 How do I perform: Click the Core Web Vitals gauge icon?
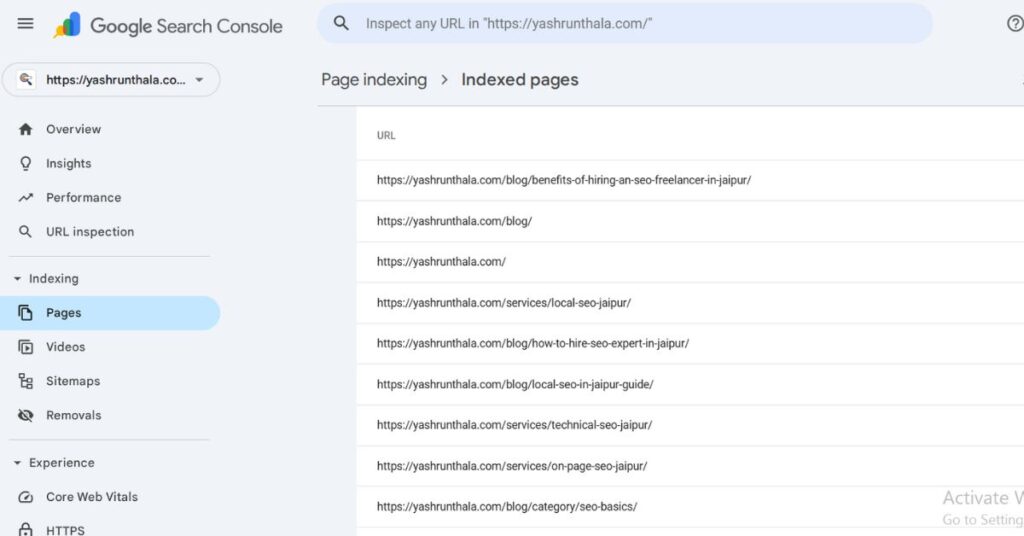pyautogui.click(x=25, y=497)
